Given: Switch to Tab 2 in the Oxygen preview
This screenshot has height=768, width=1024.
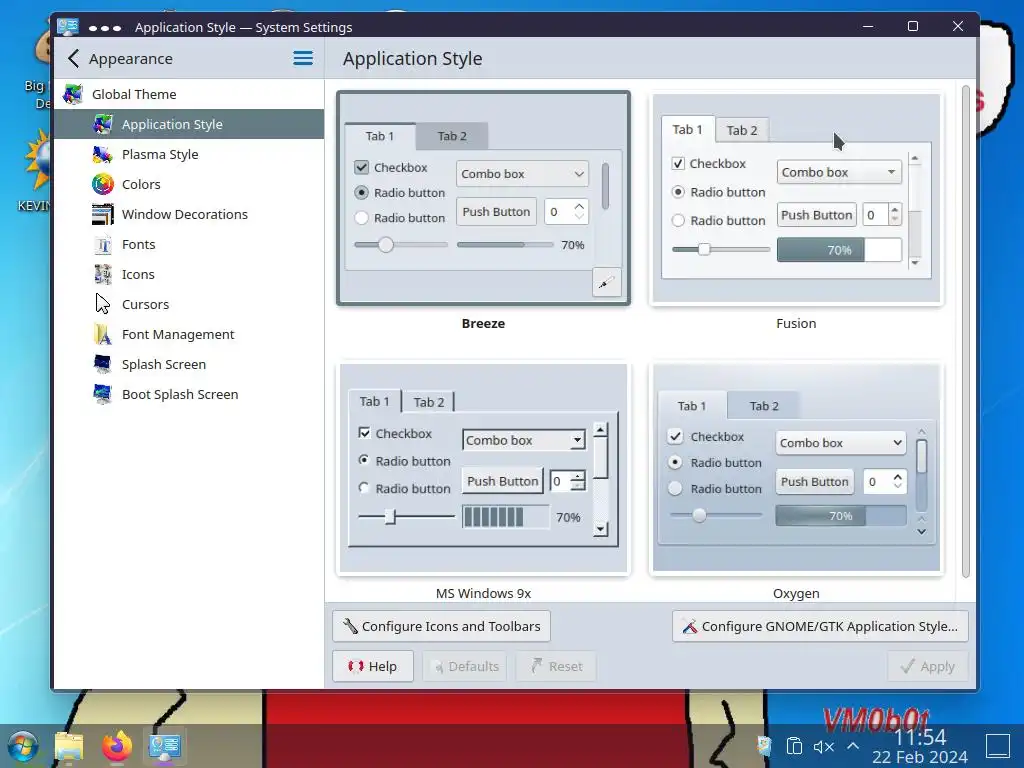Looking at the screenshot, I should click(x=763, y=406).
